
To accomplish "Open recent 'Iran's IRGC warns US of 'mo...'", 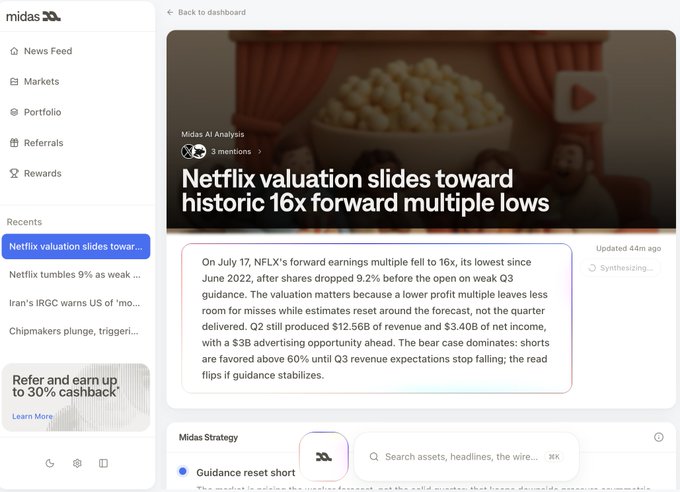I will click(75, 303).
